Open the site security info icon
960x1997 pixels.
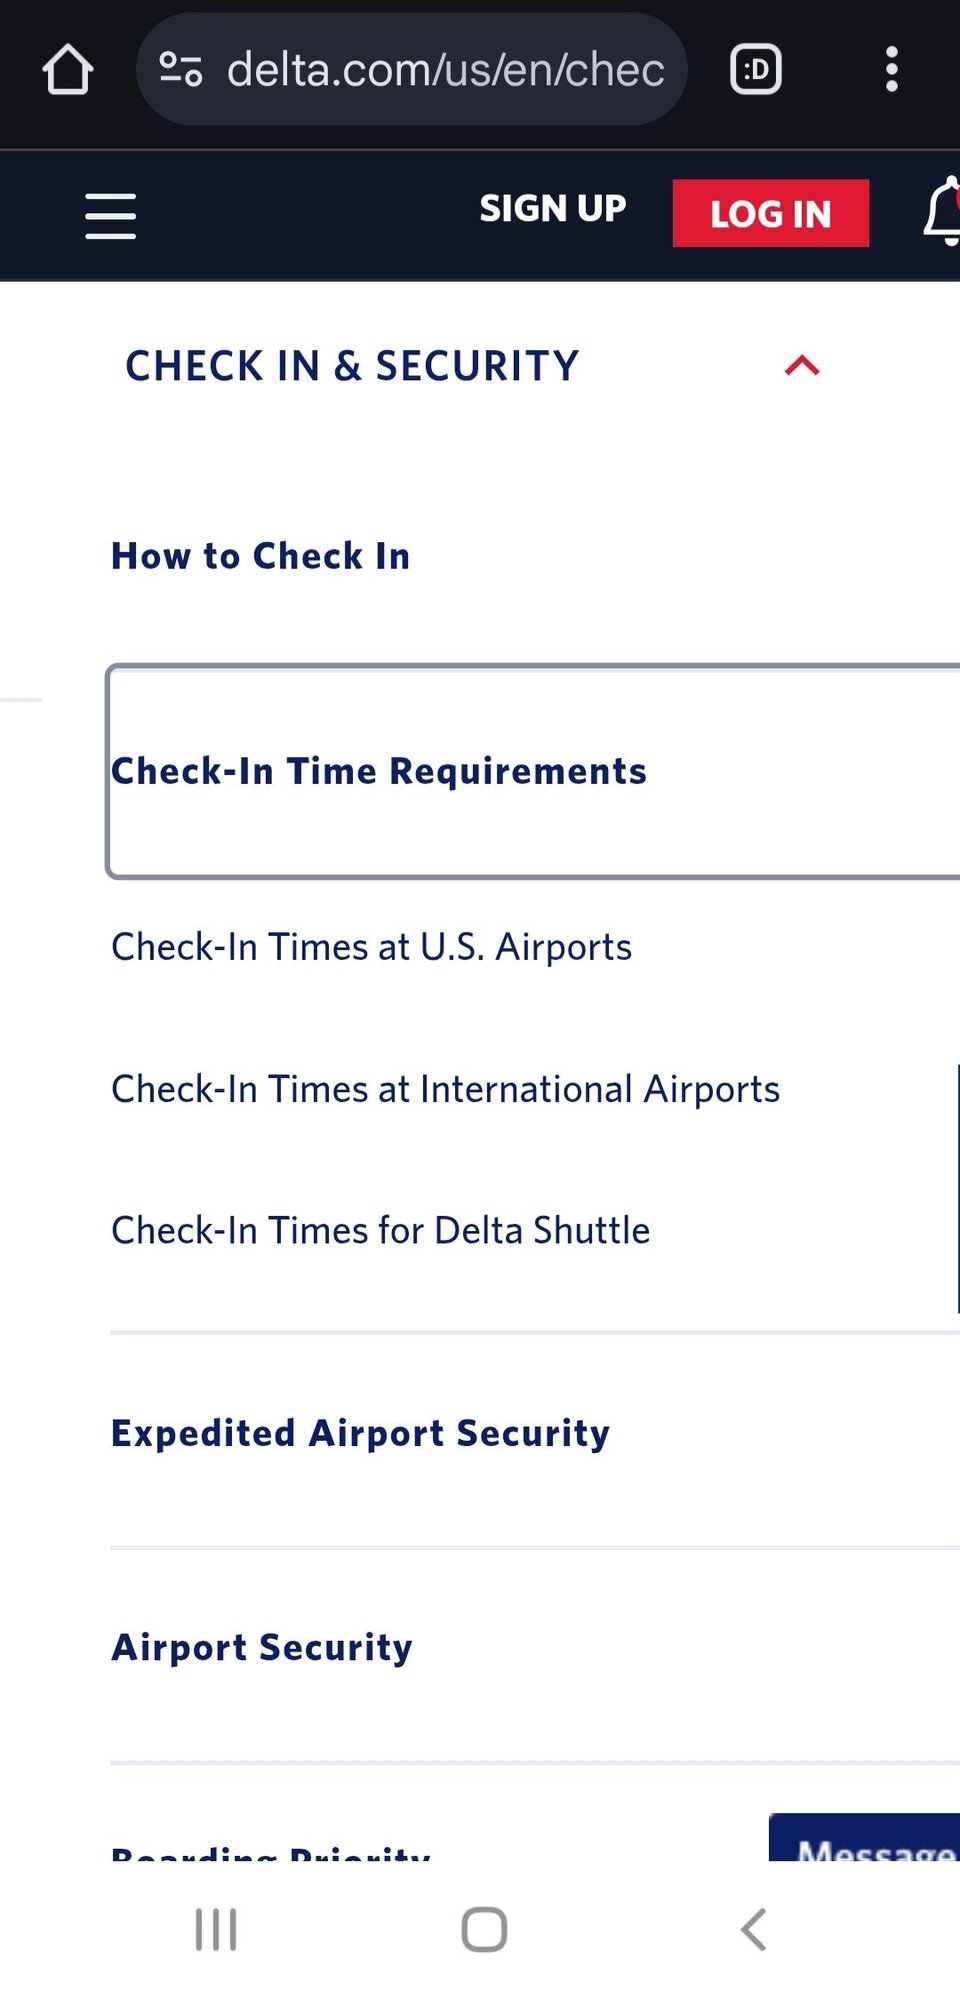pyautogui.click(x=181, y=70)
